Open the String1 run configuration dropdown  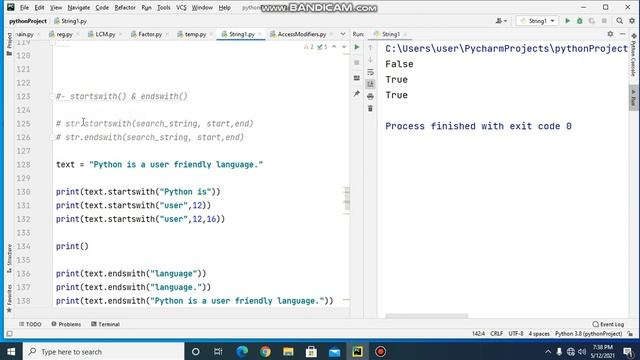538,21
